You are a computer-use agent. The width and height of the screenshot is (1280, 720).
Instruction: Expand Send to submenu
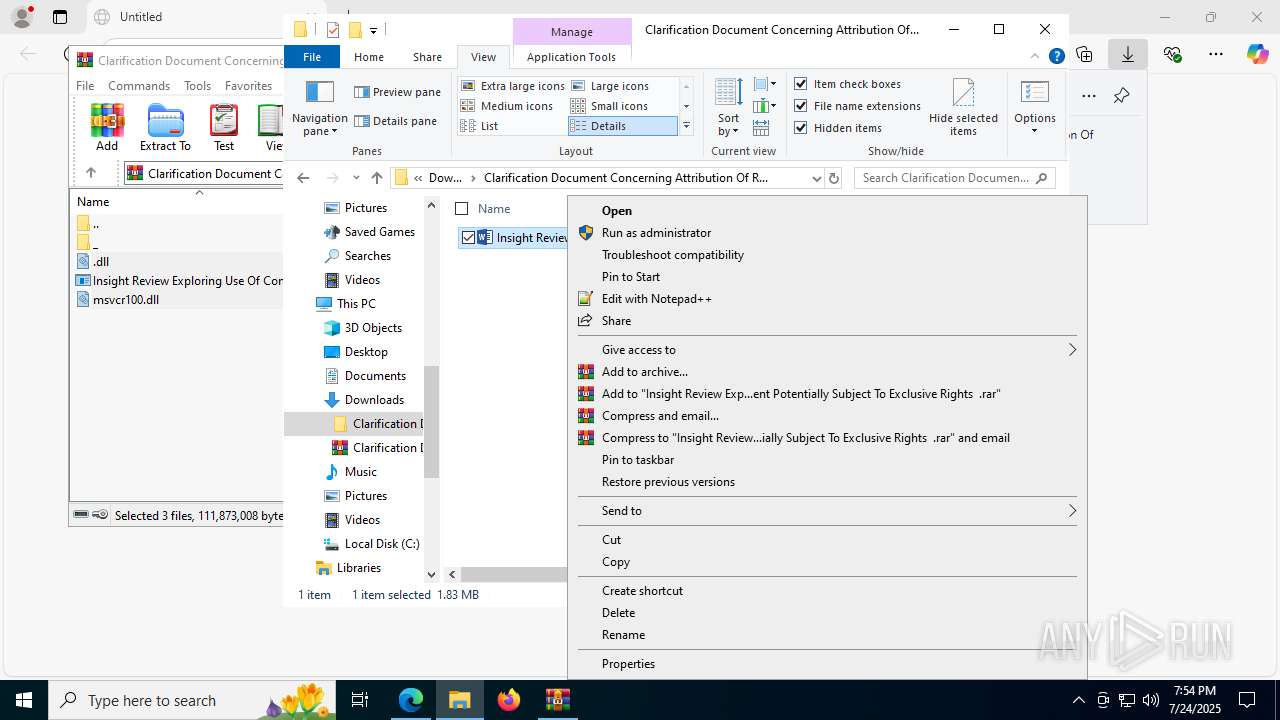[827, 511]
